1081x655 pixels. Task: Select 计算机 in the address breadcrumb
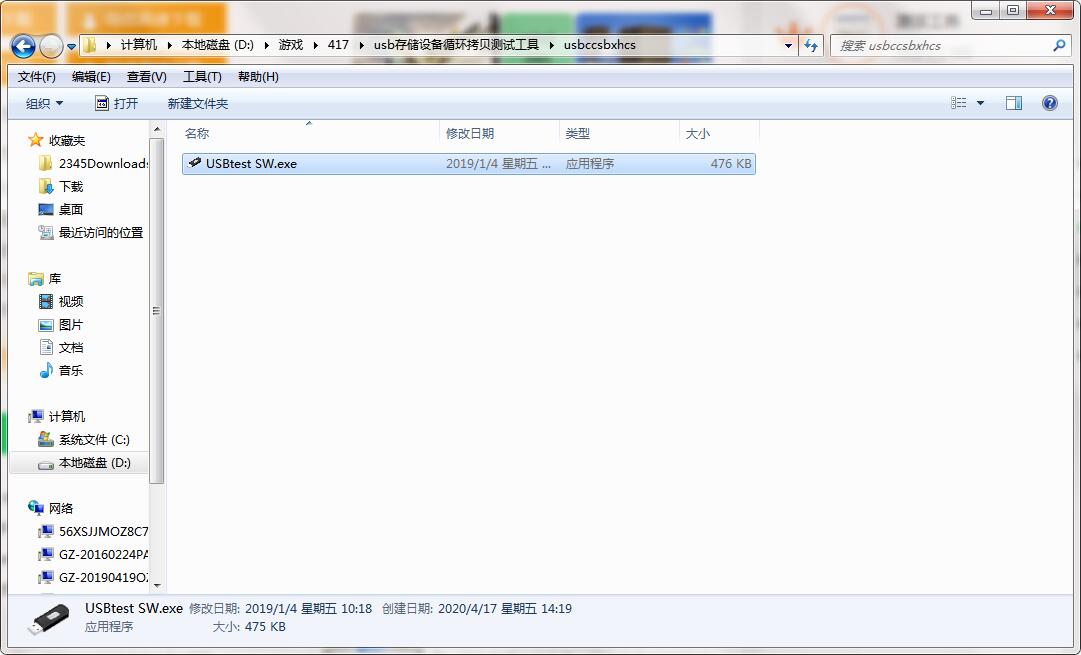(139, 45)
